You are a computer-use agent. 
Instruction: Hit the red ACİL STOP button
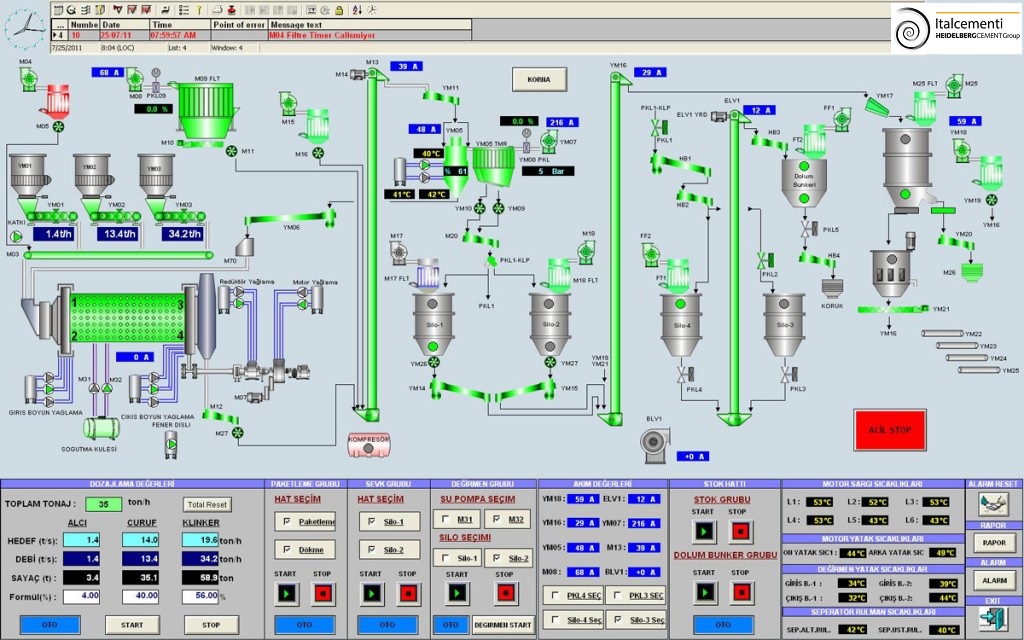click(x=890, y=429)
